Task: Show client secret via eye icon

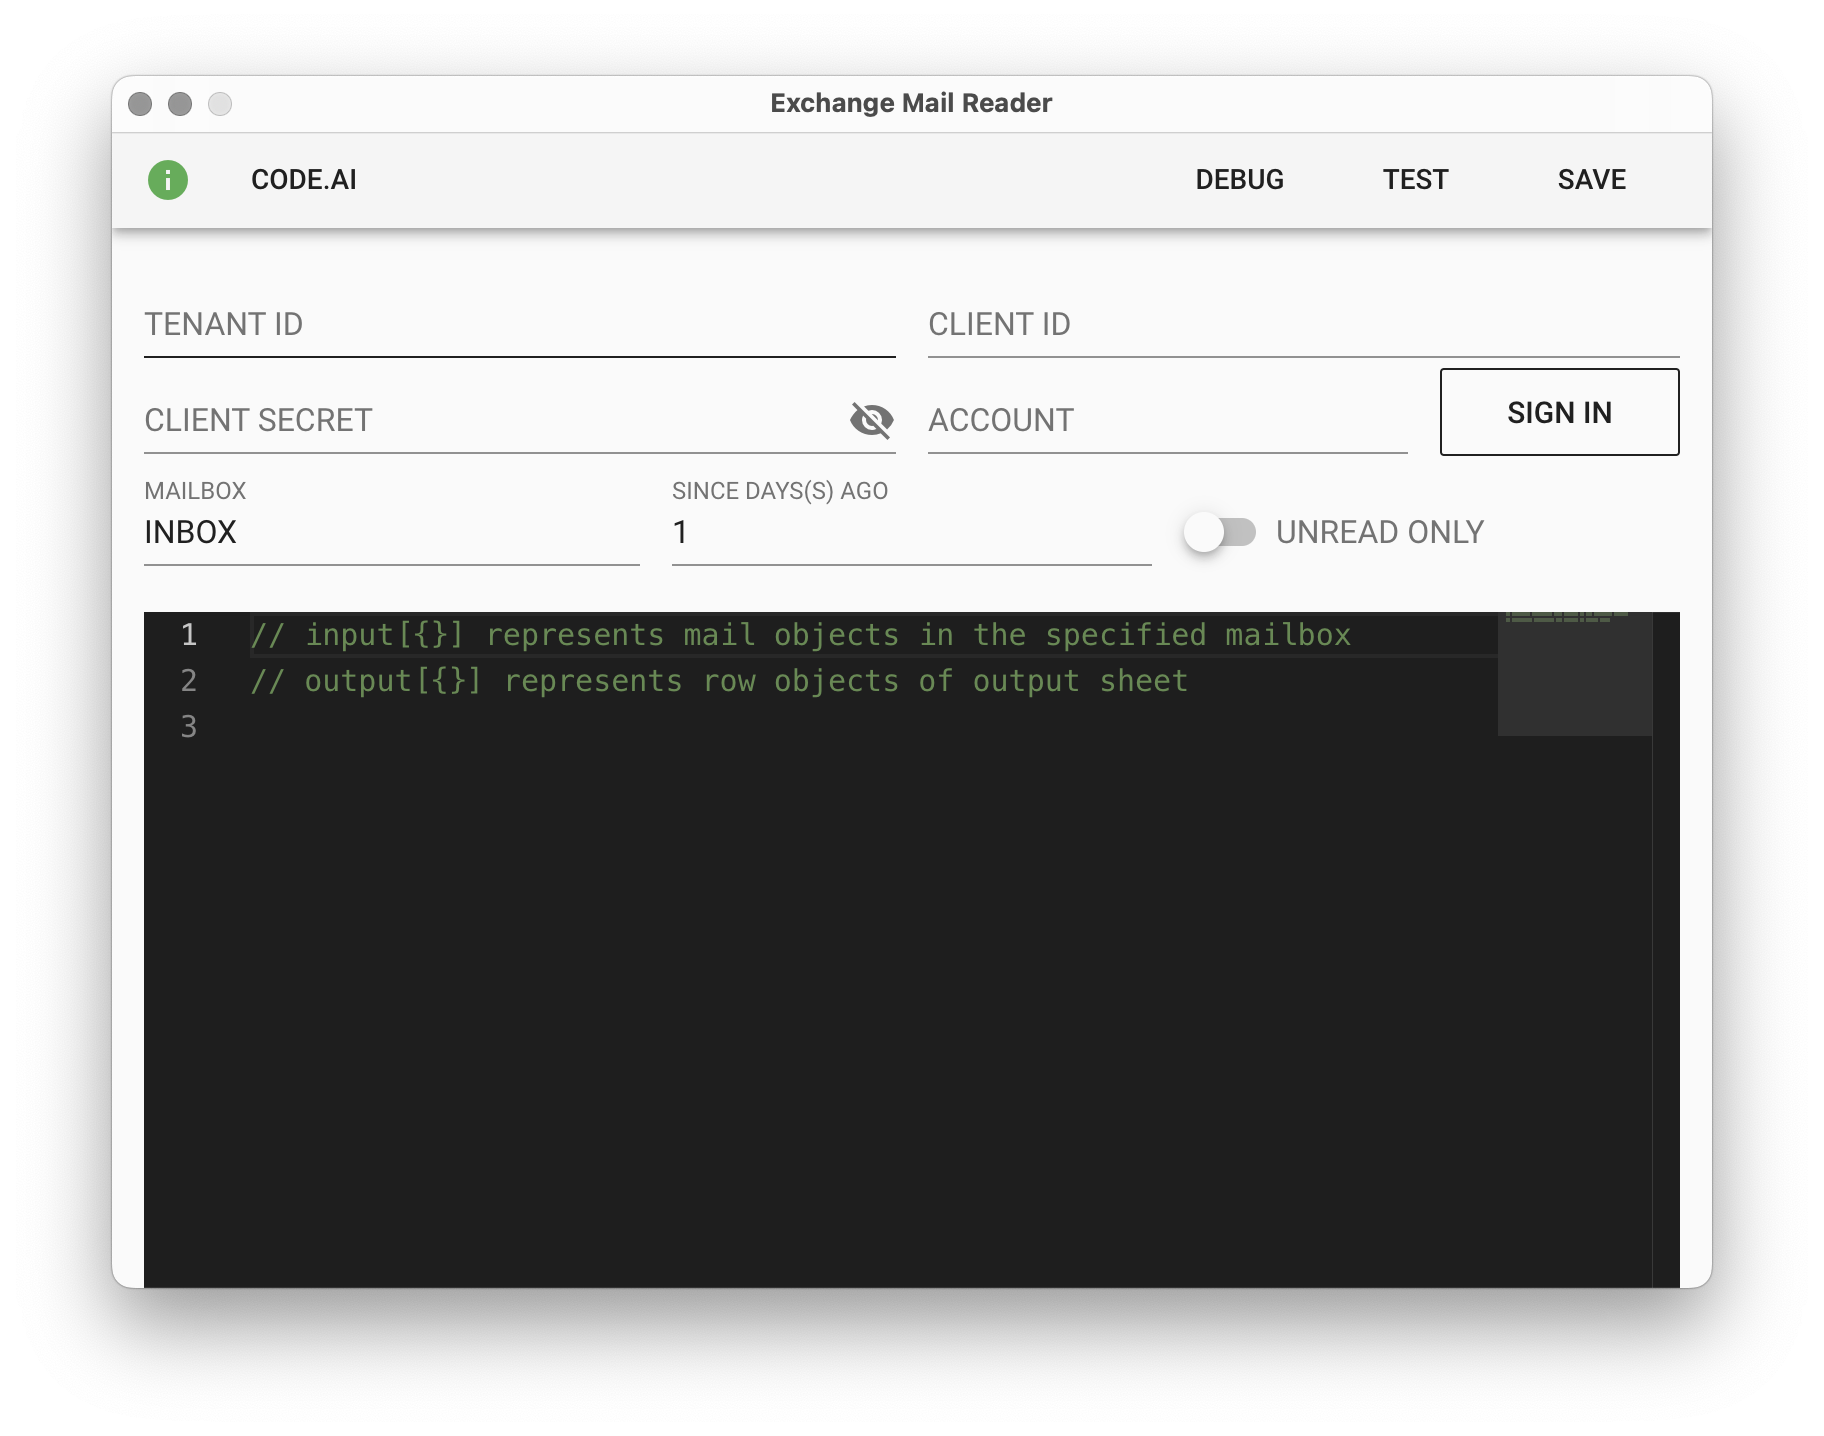Action: click(871, 420)
